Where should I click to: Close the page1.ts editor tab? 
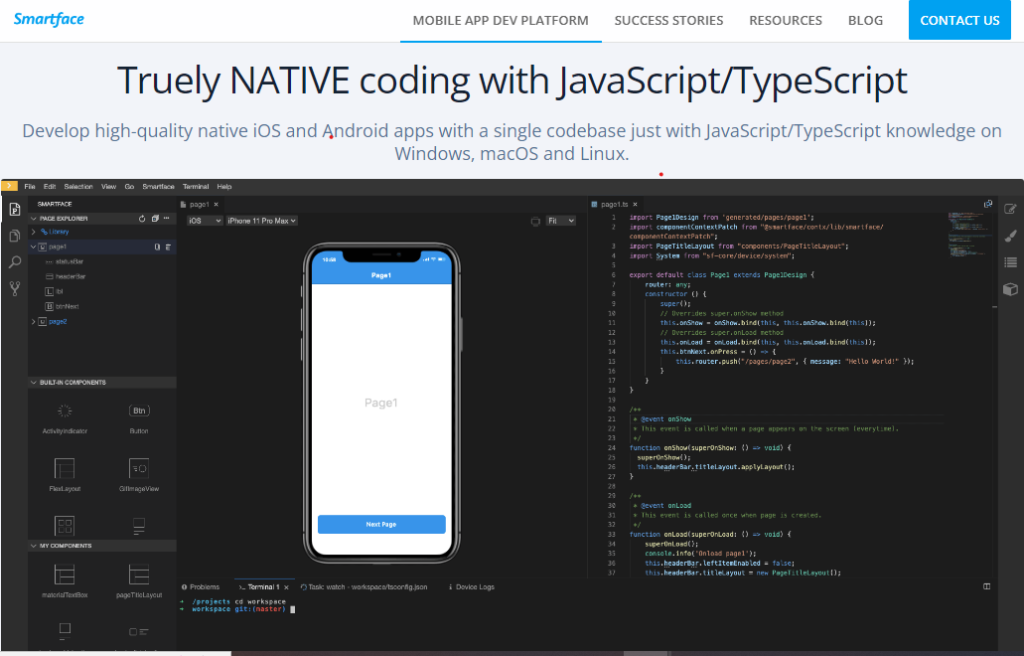tap(634, 205)
